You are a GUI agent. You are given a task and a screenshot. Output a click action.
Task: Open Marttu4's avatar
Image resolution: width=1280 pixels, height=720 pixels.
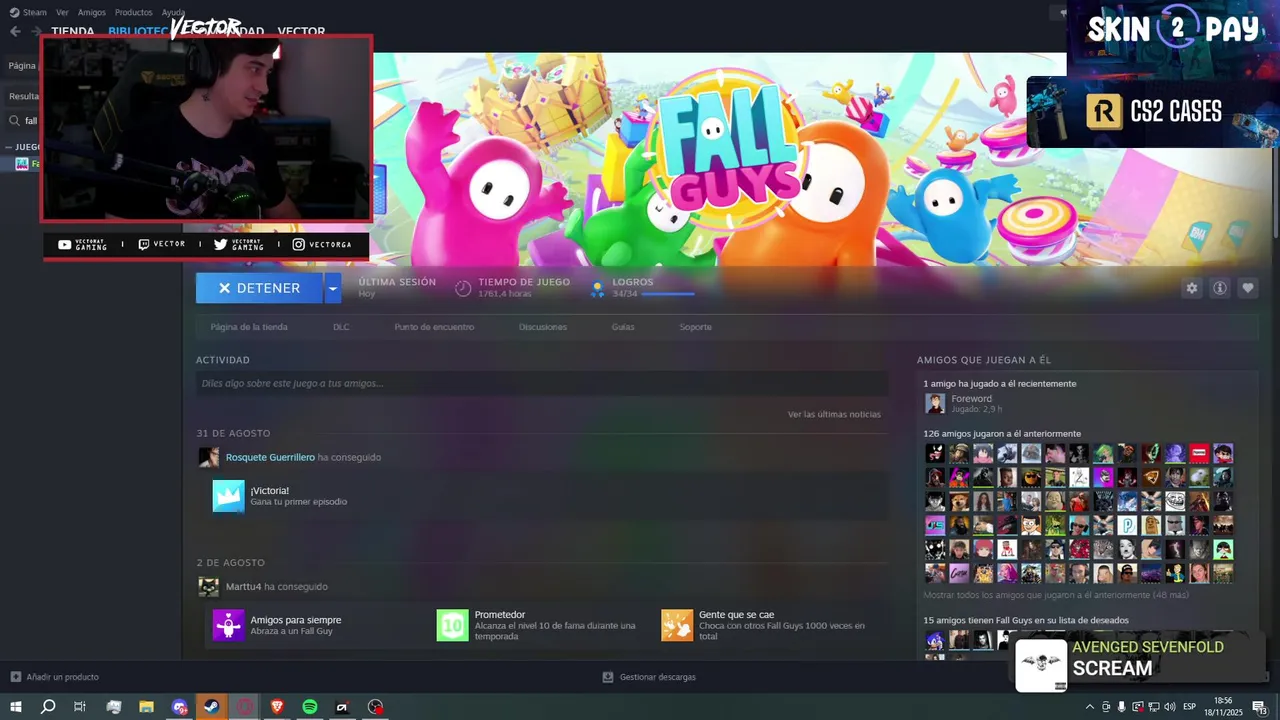[208, 587]
